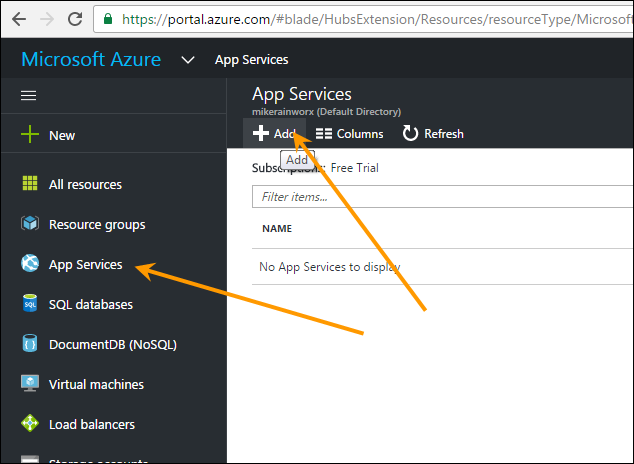This screenshot has height=464, width=634.
Task: Click the 'Free Trial' subscription text
Action: coord(355,168)
